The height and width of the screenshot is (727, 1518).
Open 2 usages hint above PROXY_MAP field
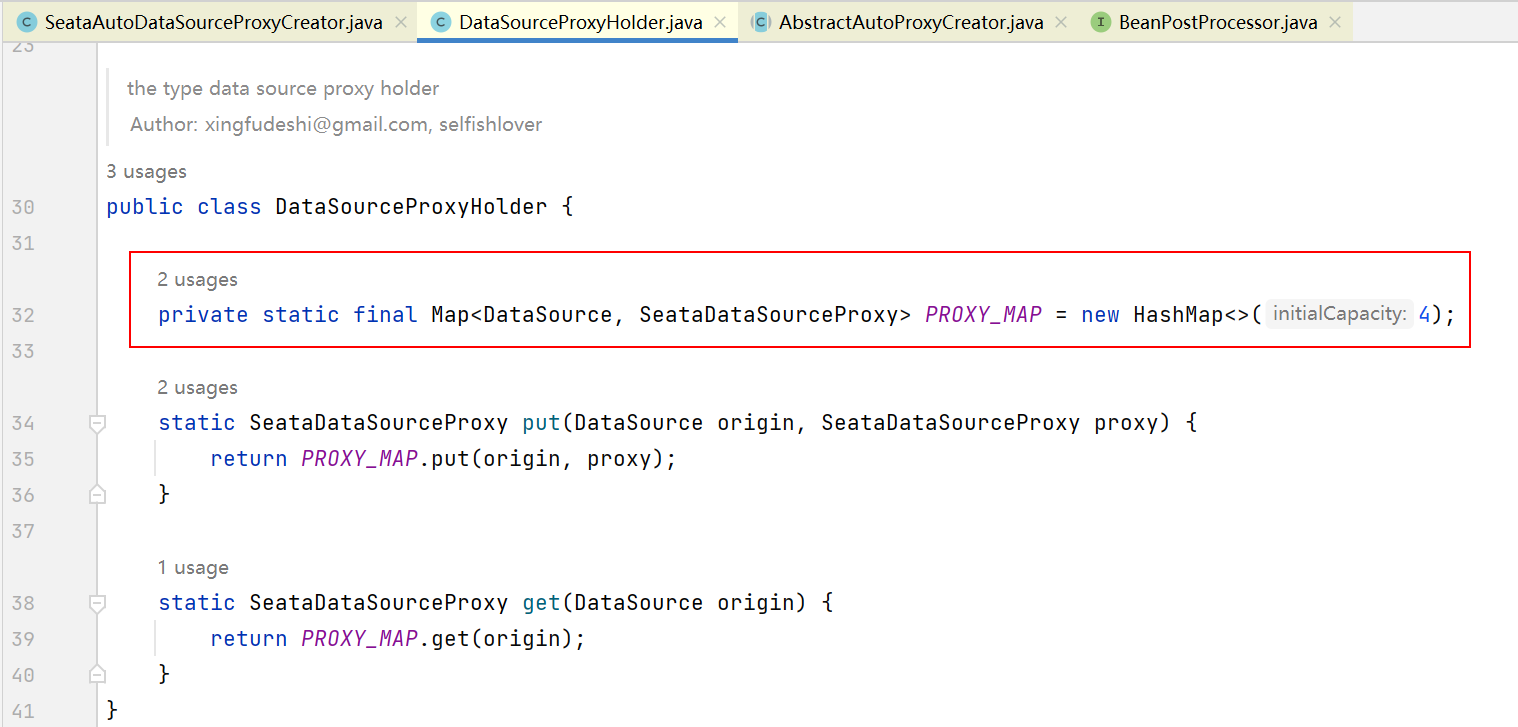tap(197, 280)
